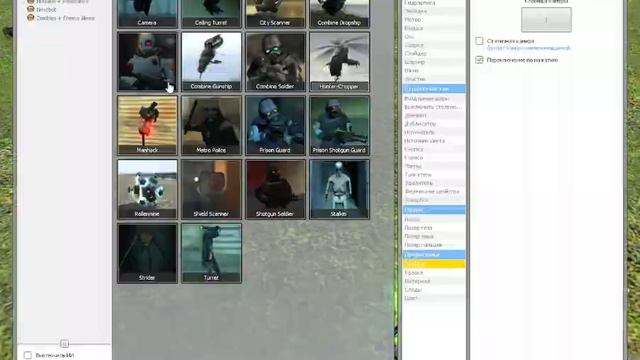This screenshot has width=640, height=360.
Task: Spawn the City Scanner NPC
Action: point(275,13)
